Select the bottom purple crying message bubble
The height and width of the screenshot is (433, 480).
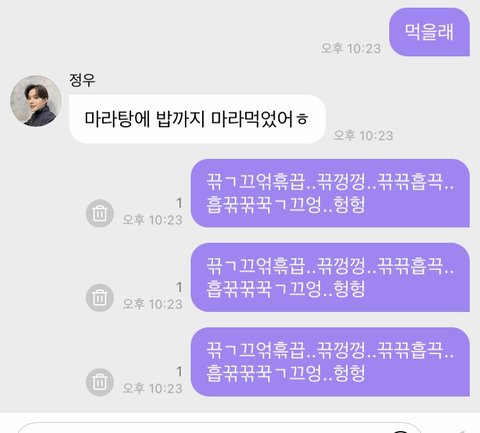coord(330,362)
